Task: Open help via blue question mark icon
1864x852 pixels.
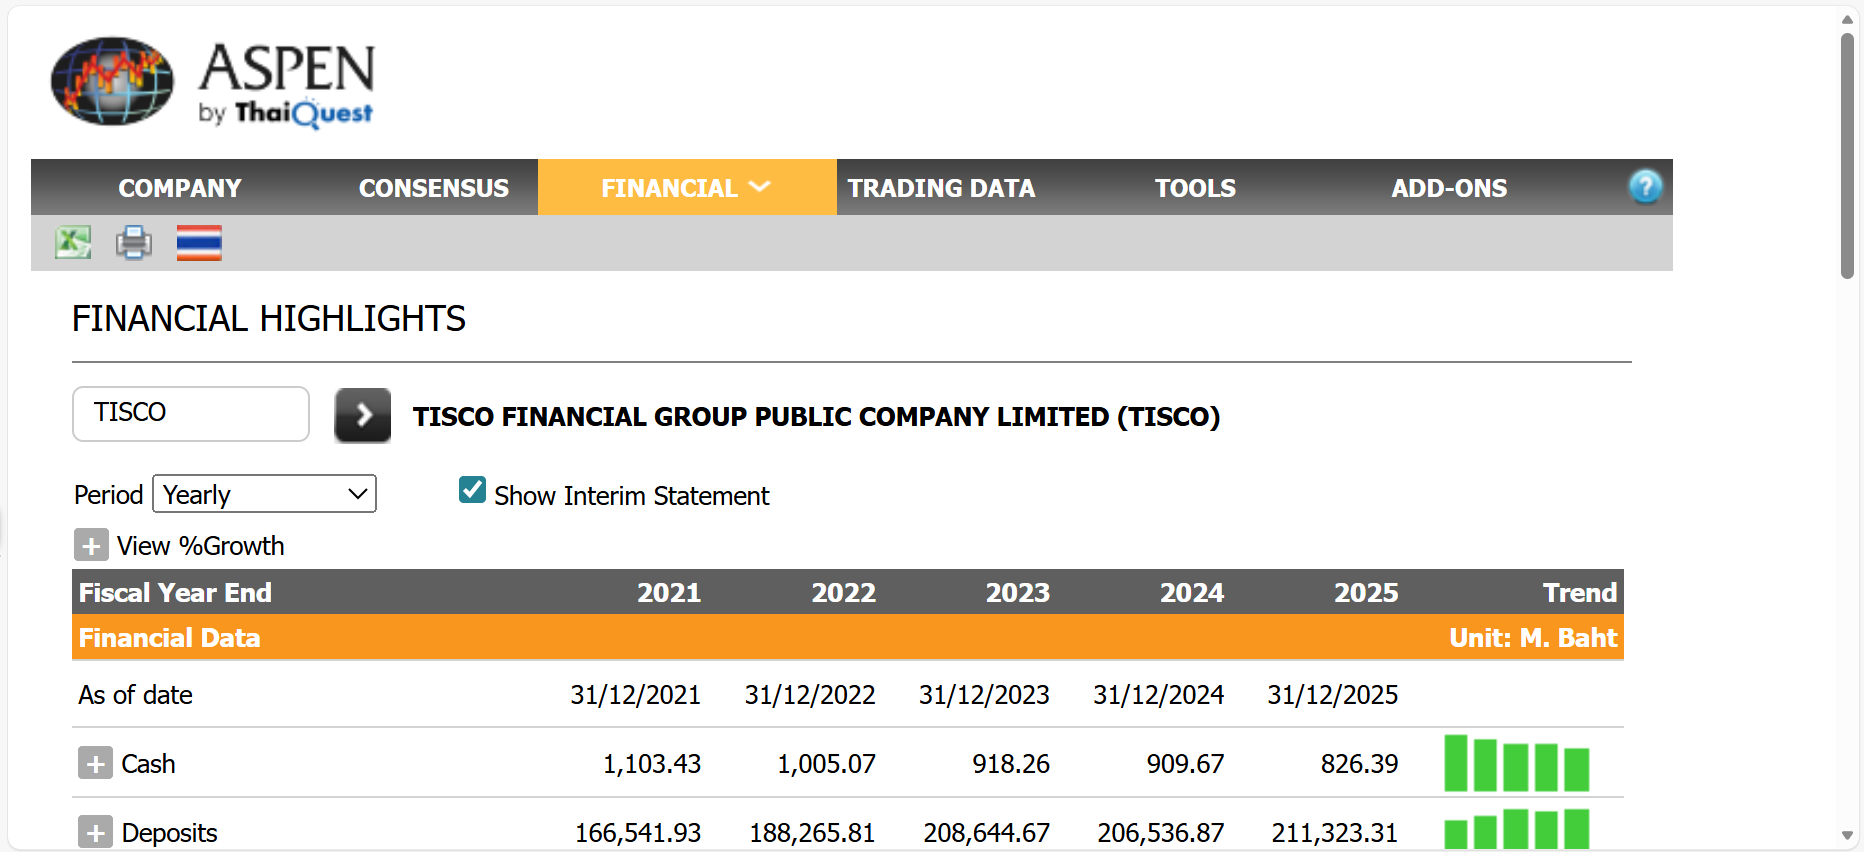Action: tap(1645, 187)
